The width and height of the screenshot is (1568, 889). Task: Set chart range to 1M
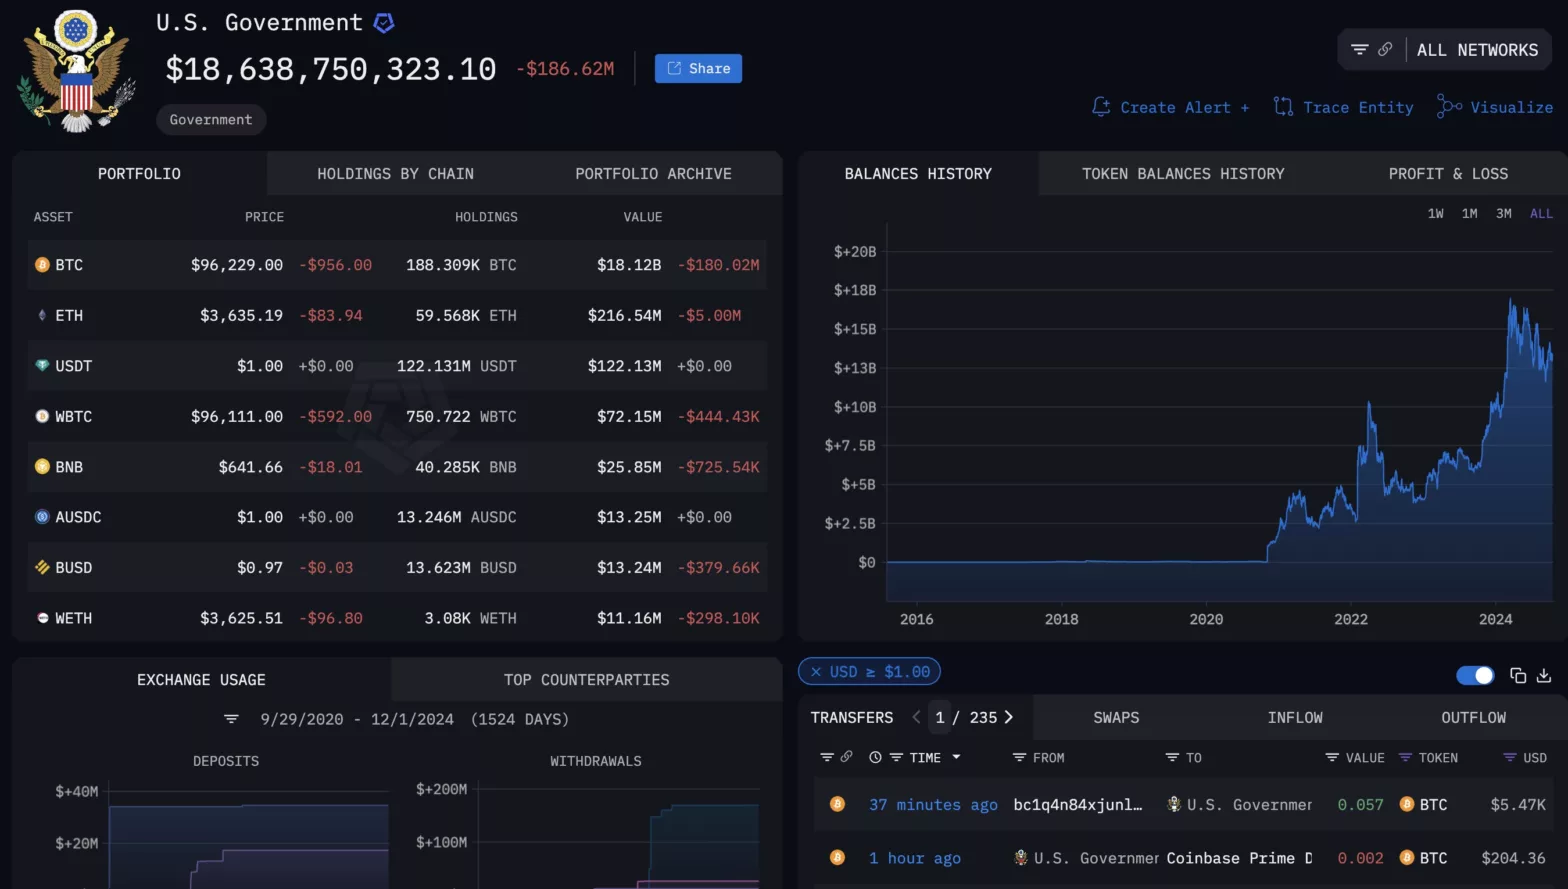pyautogui.click(x=1469, y=213)
